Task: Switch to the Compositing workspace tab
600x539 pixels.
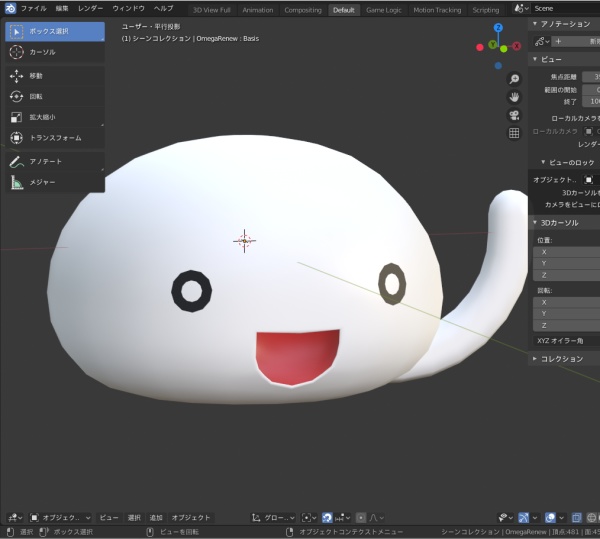Action: 303,10
